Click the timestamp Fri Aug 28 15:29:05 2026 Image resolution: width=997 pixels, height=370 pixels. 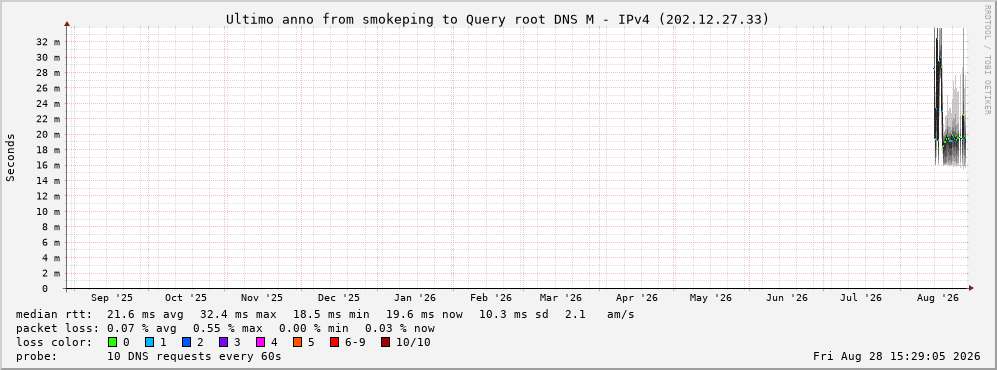click(x=897, y=356)
